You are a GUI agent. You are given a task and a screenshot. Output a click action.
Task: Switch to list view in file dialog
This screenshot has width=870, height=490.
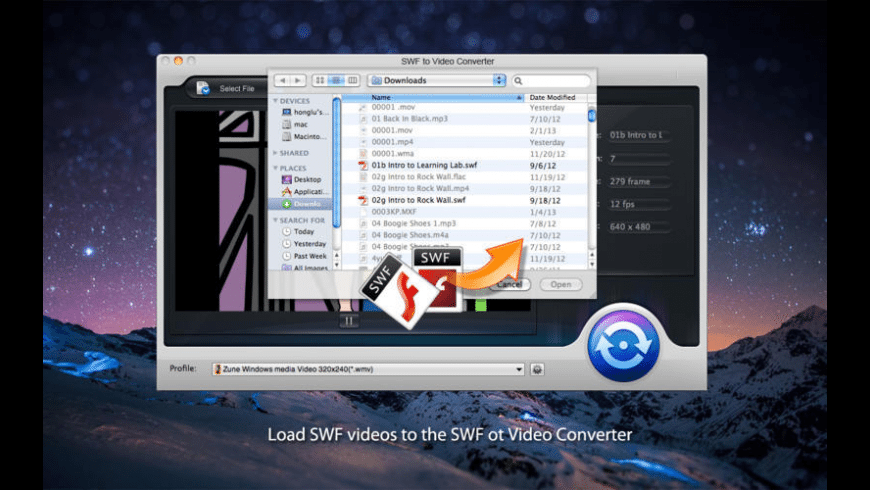pyautogui.click(x=336, y=80)
